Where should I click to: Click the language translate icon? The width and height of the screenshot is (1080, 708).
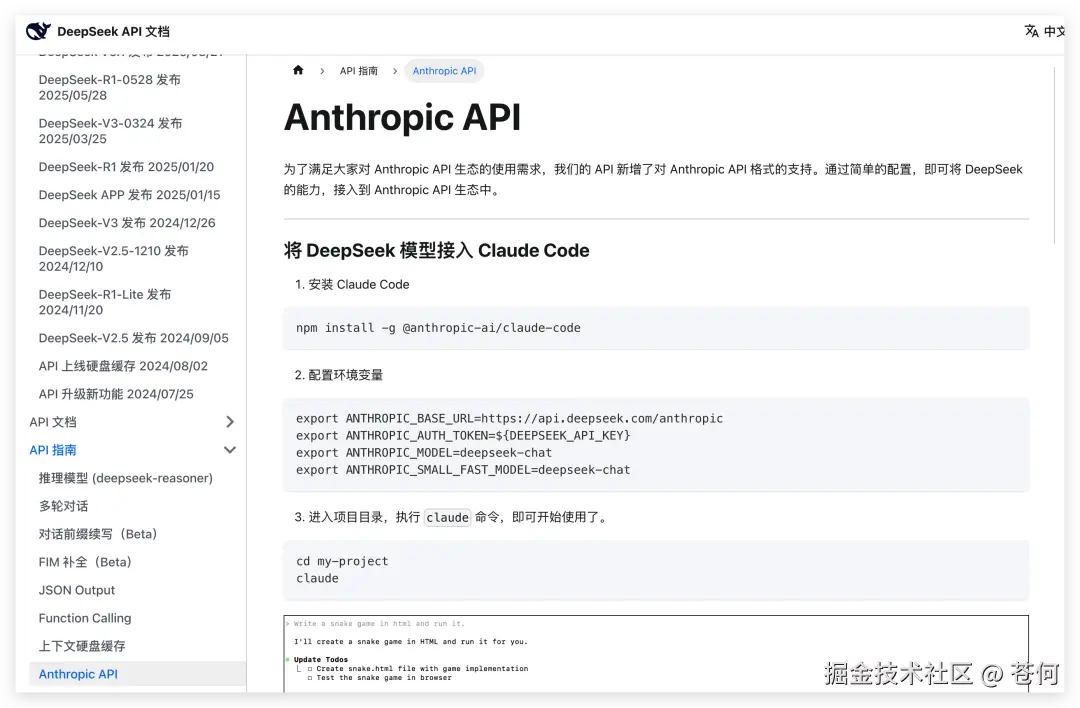point(1031,31)
